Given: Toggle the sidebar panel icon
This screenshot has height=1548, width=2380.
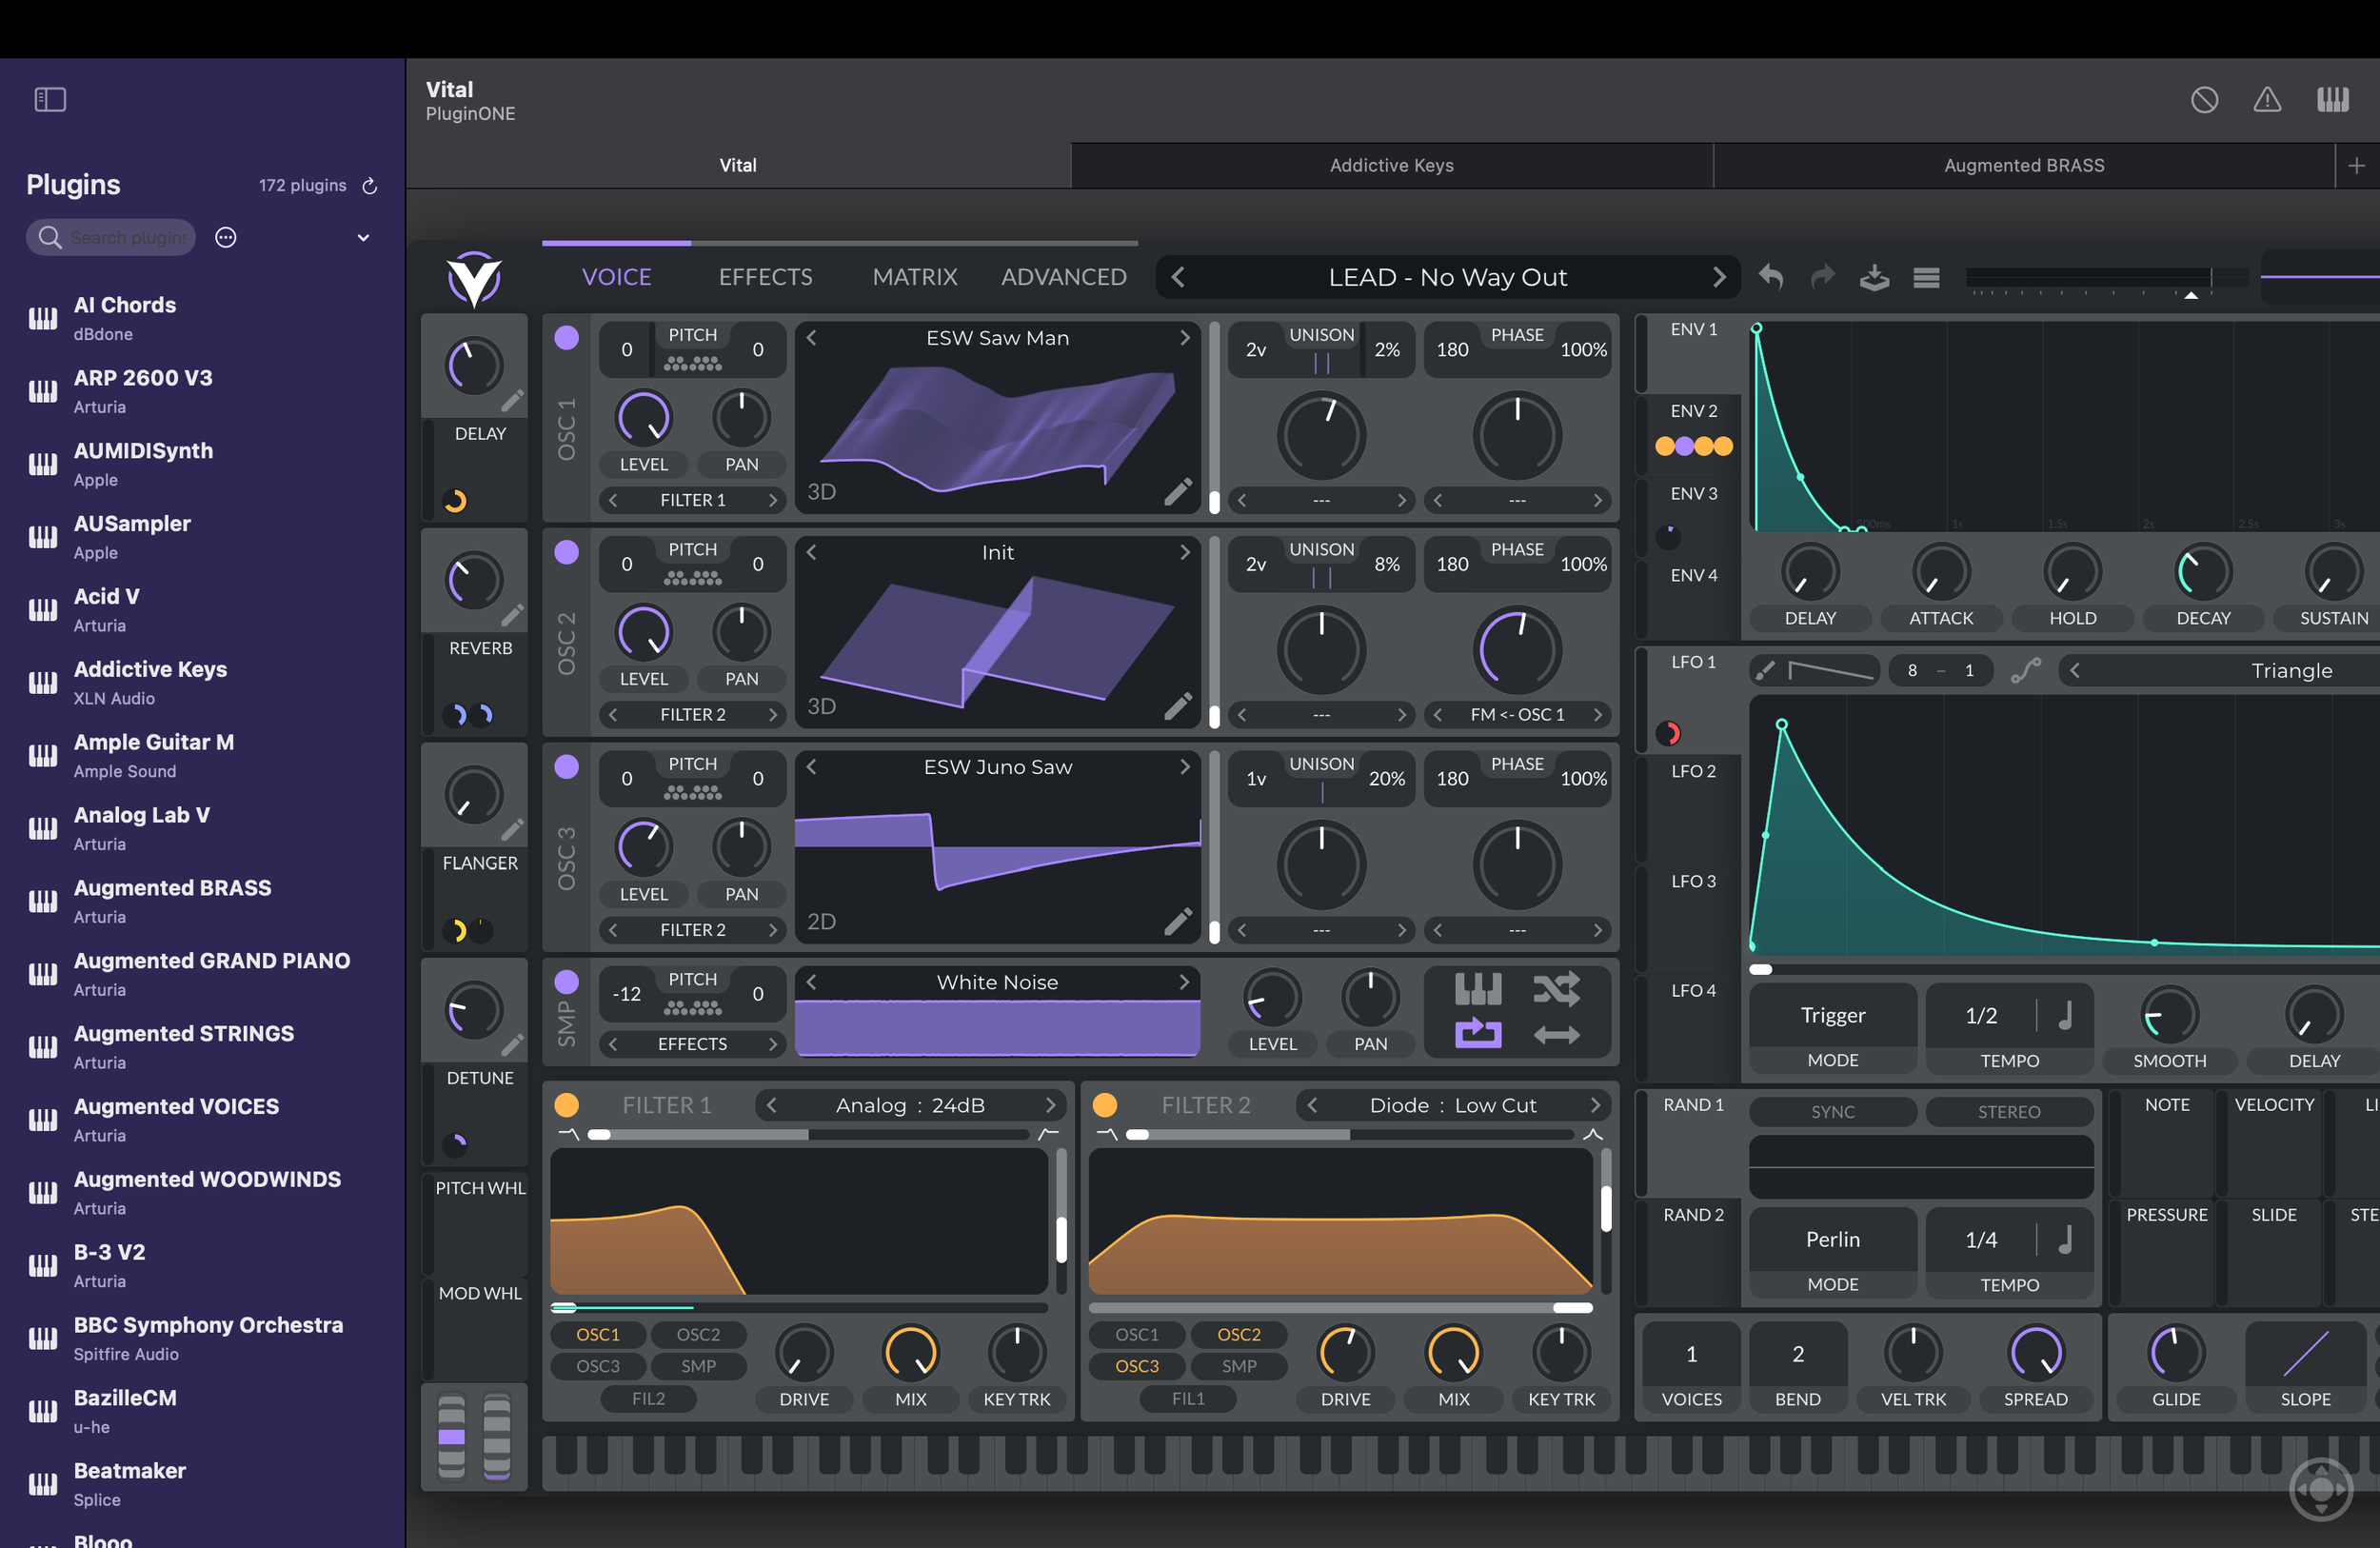Looking at the screenshot, I should pyautogui.click(x=50, y=99).
